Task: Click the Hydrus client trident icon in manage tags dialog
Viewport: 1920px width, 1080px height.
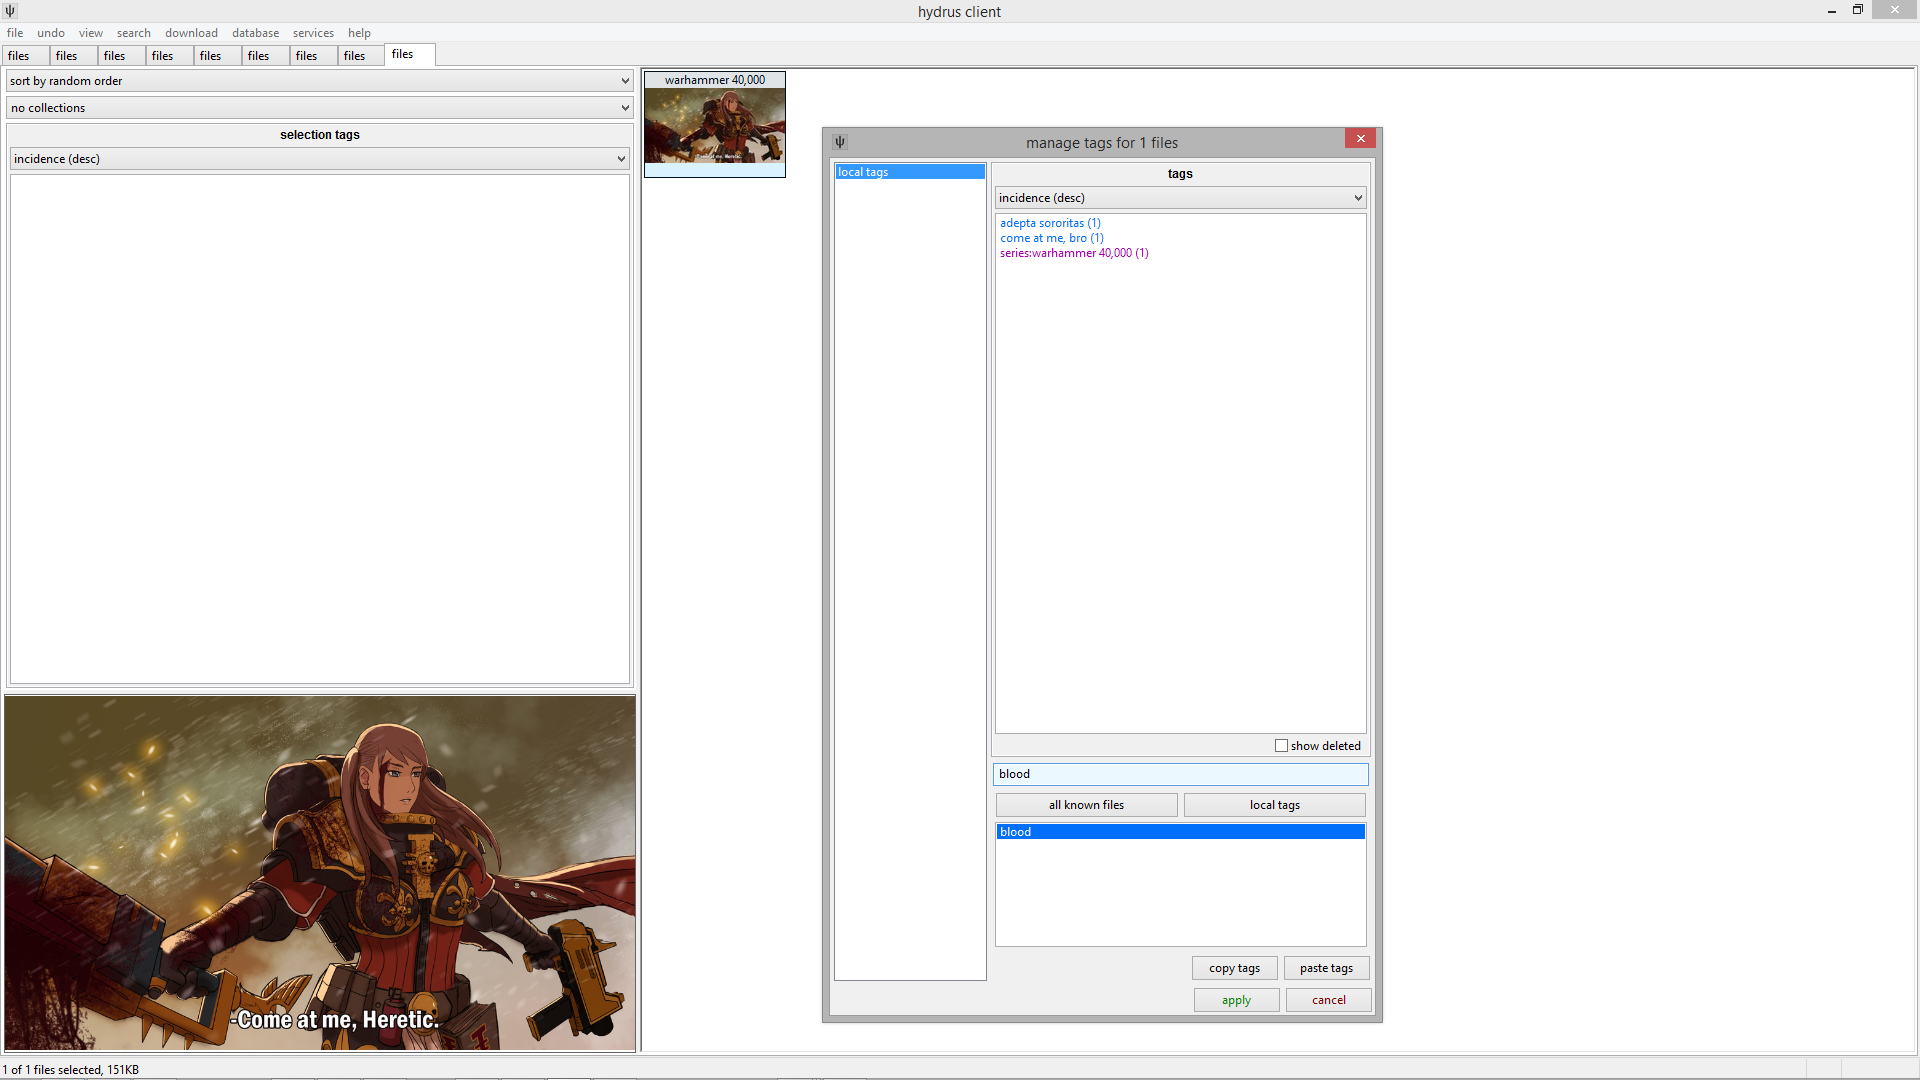Action: pyautogui.click(x=840, y=140)
